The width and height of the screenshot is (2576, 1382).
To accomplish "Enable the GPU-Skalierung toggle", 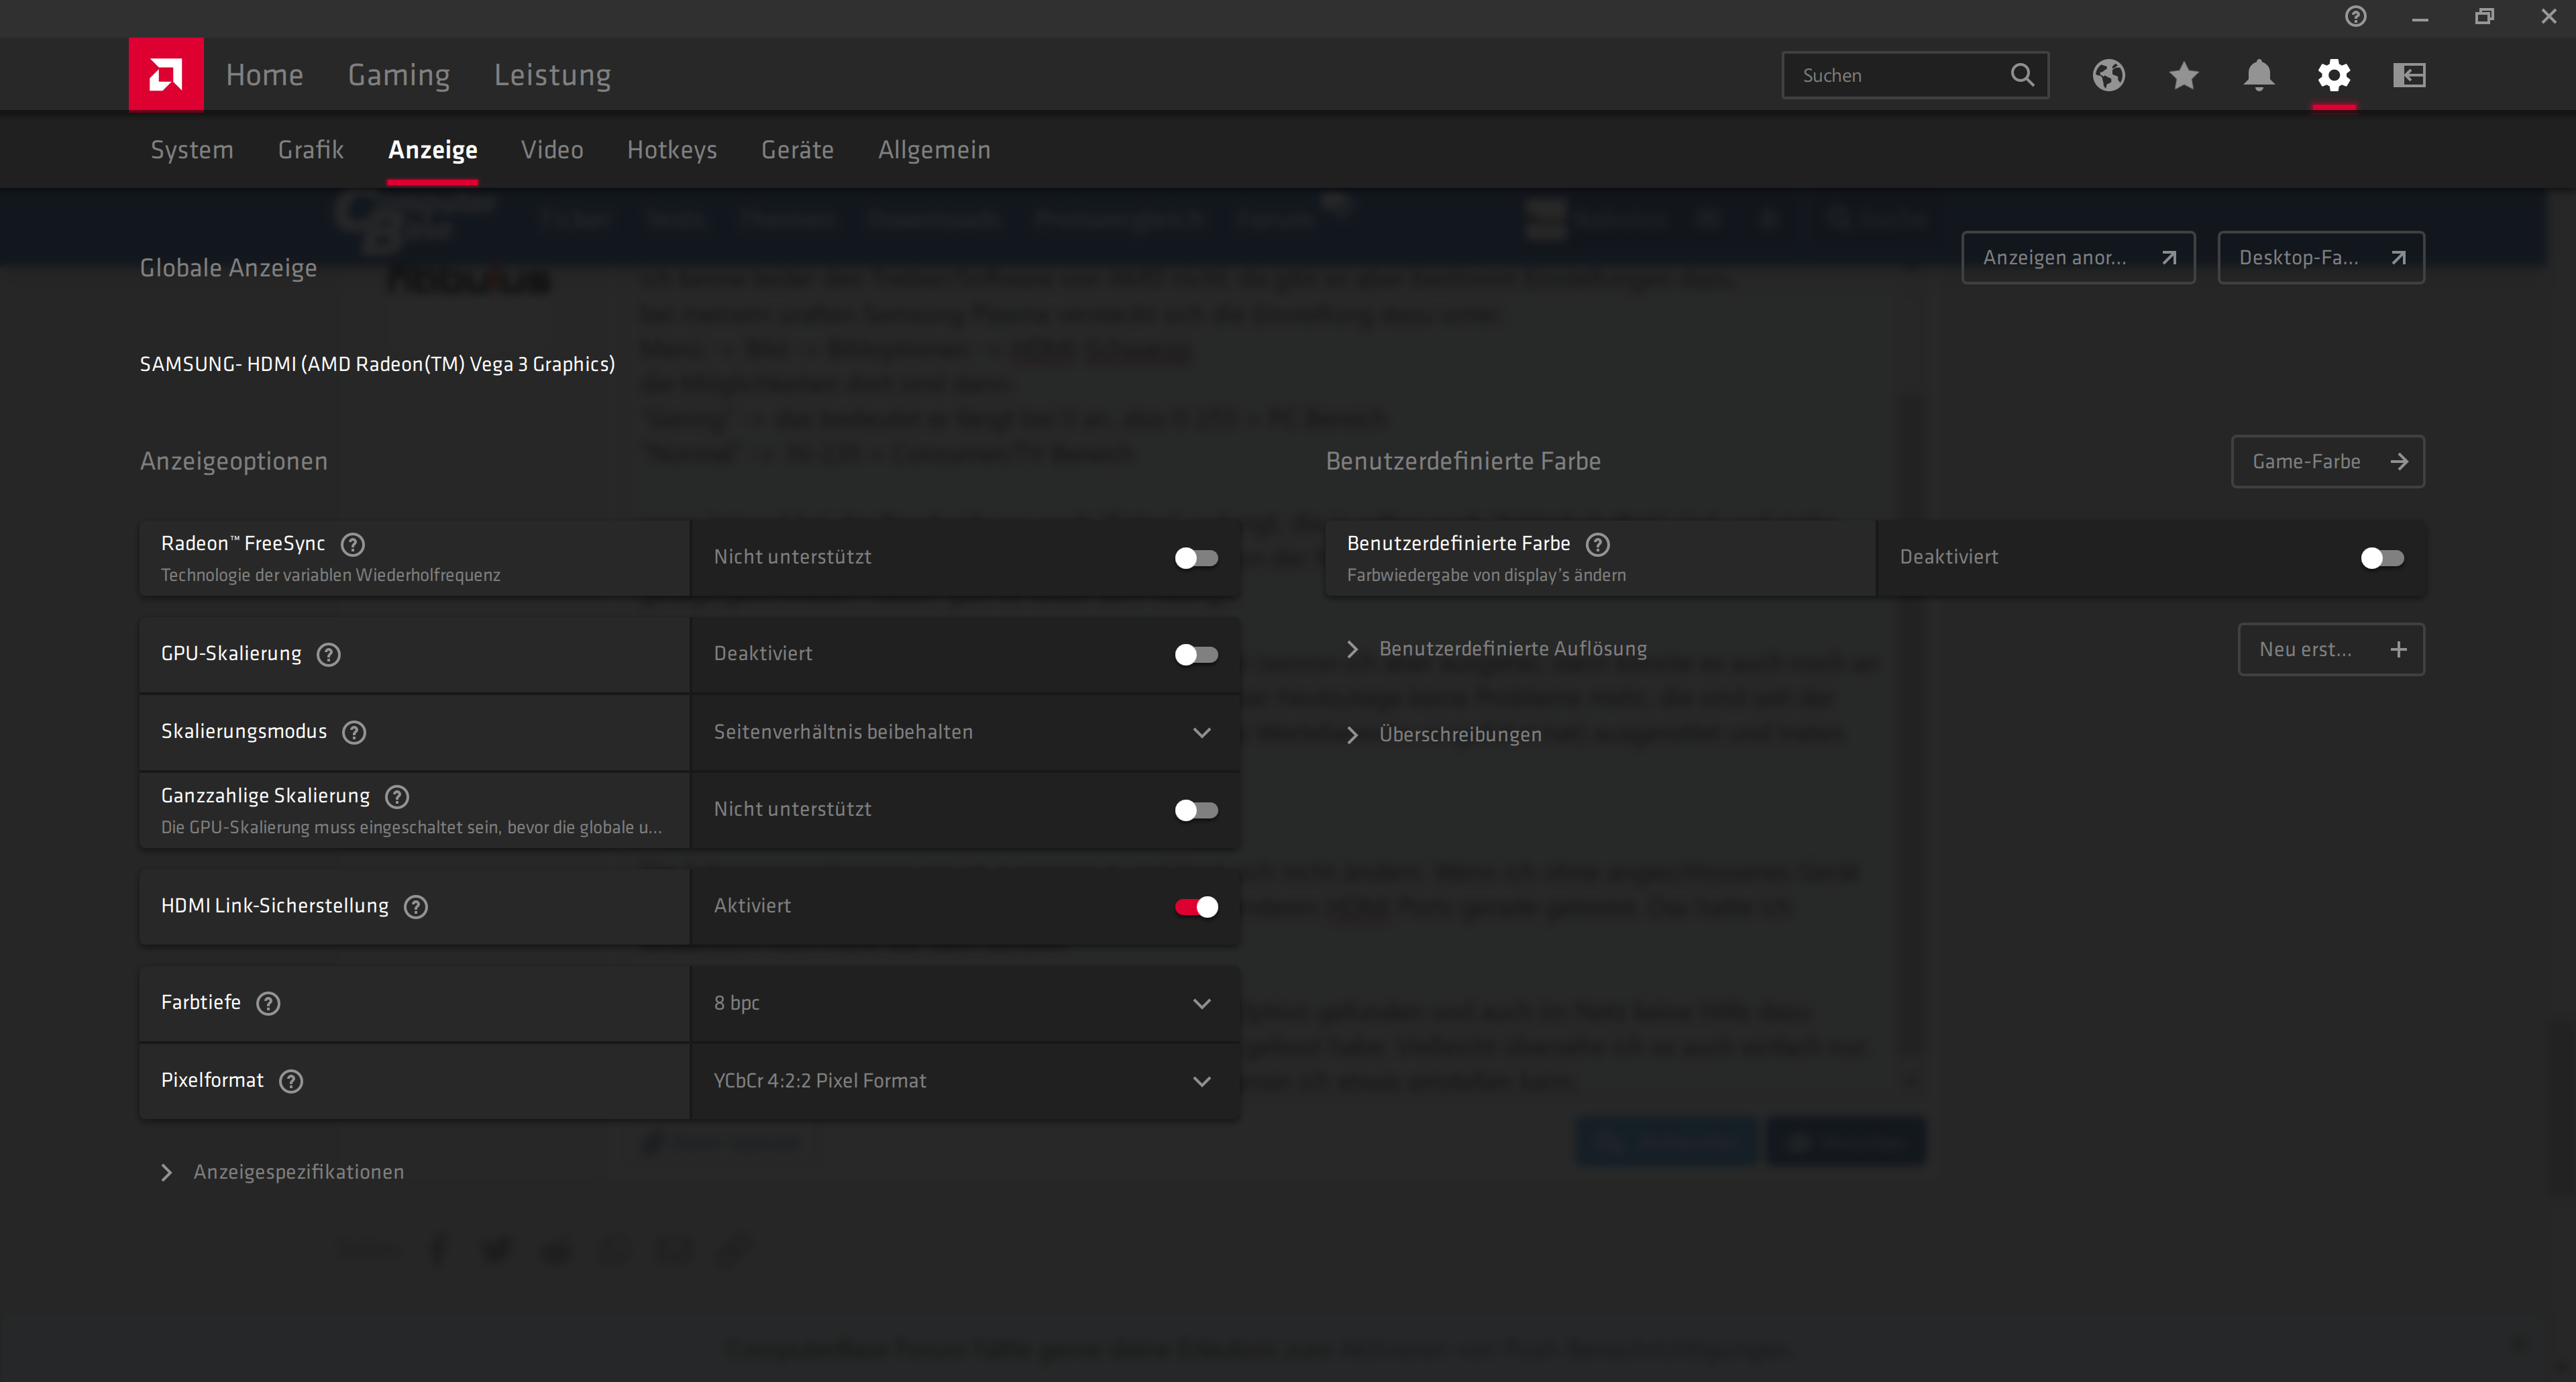I will point(1196,654).
